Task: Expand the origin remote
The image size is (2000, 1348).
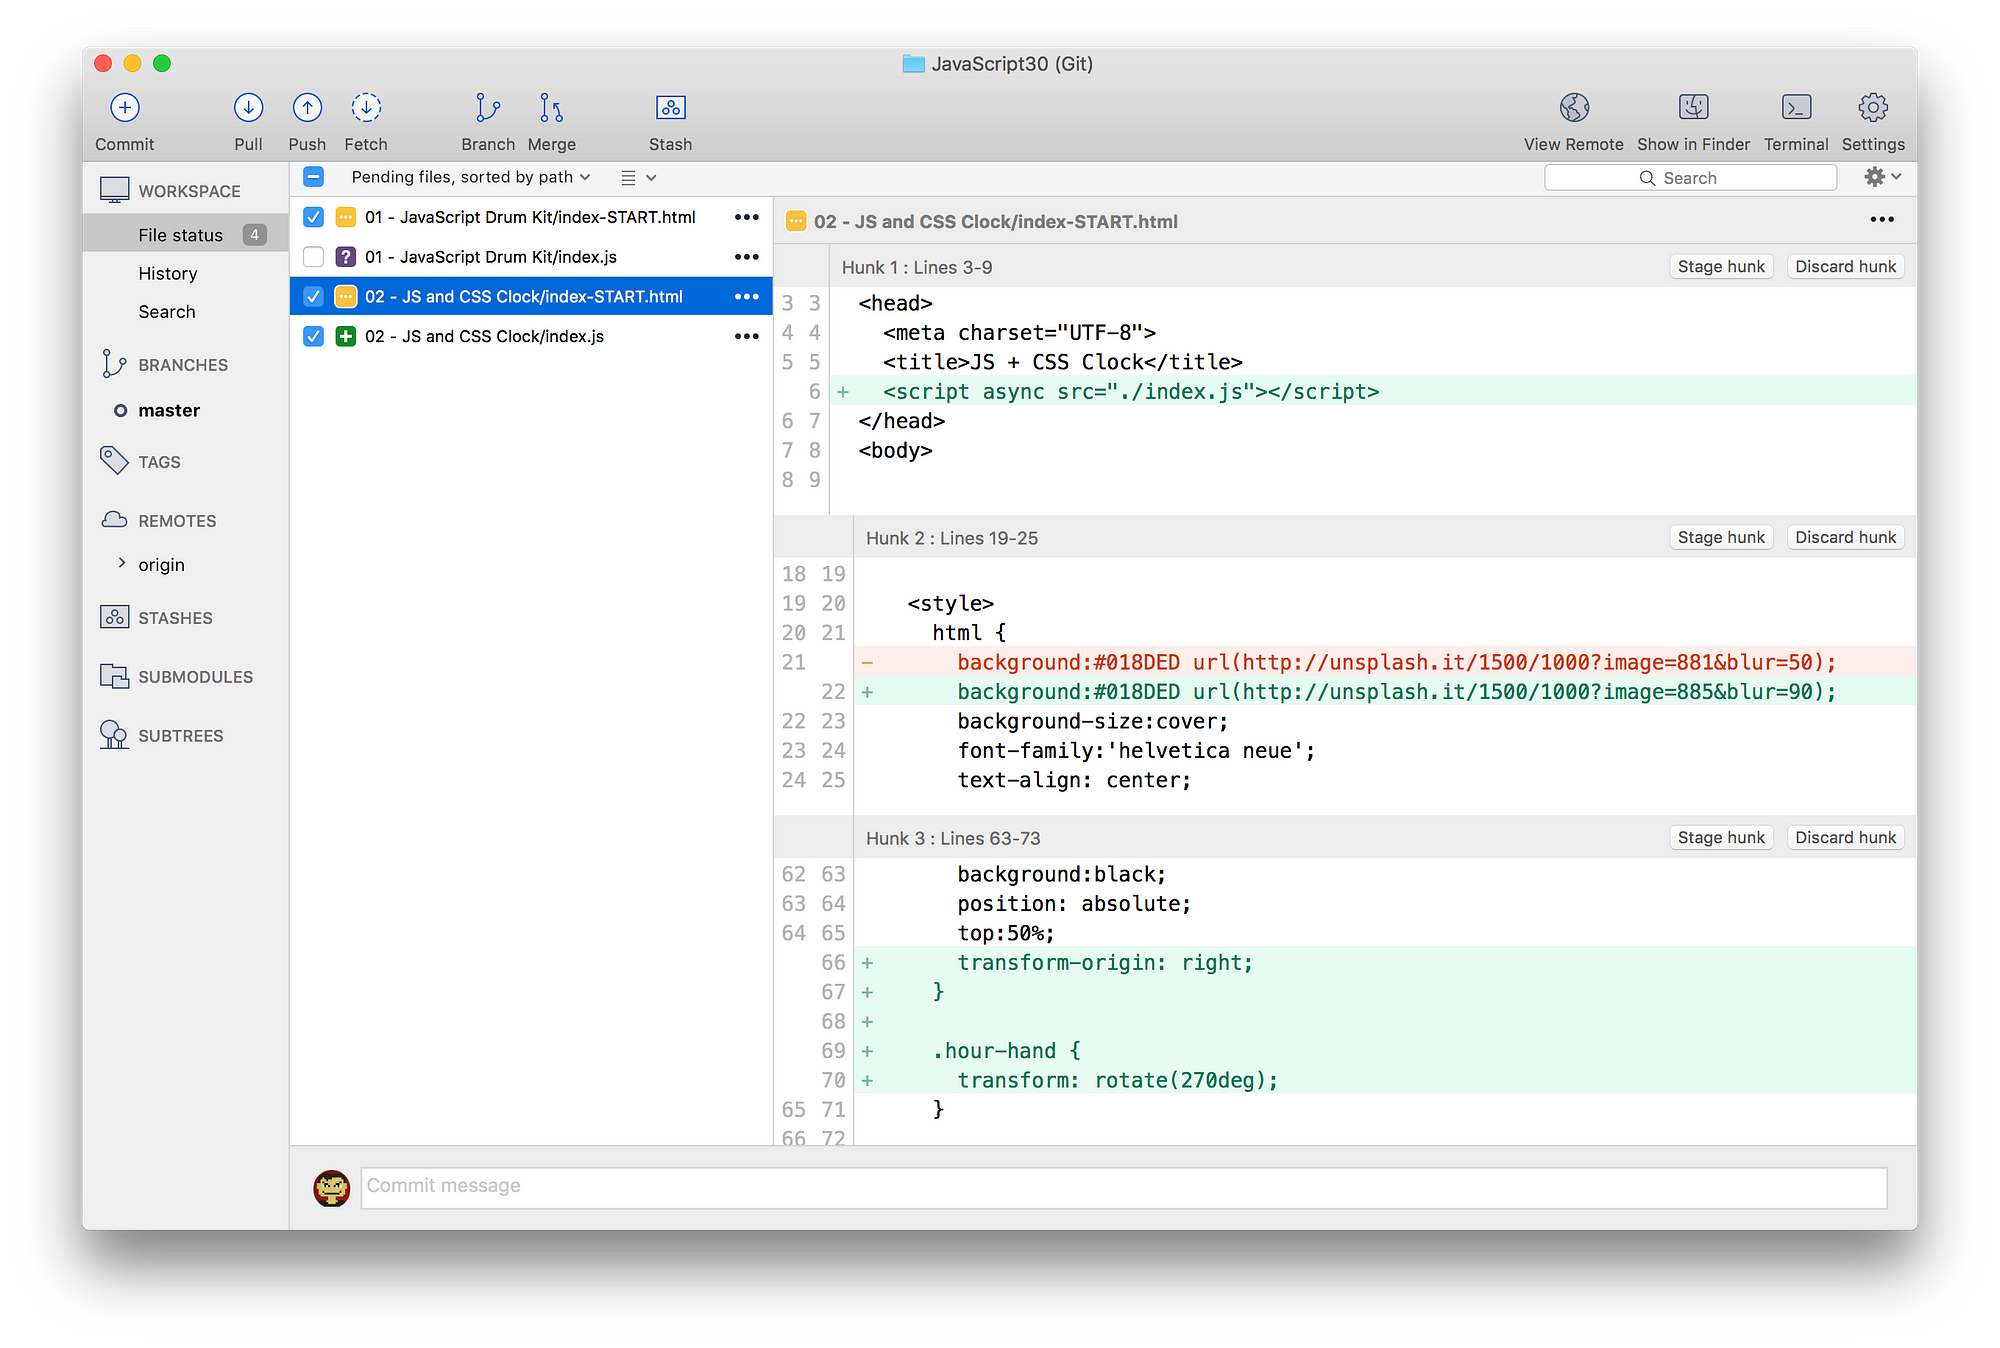Action: [x=122, y=563]
